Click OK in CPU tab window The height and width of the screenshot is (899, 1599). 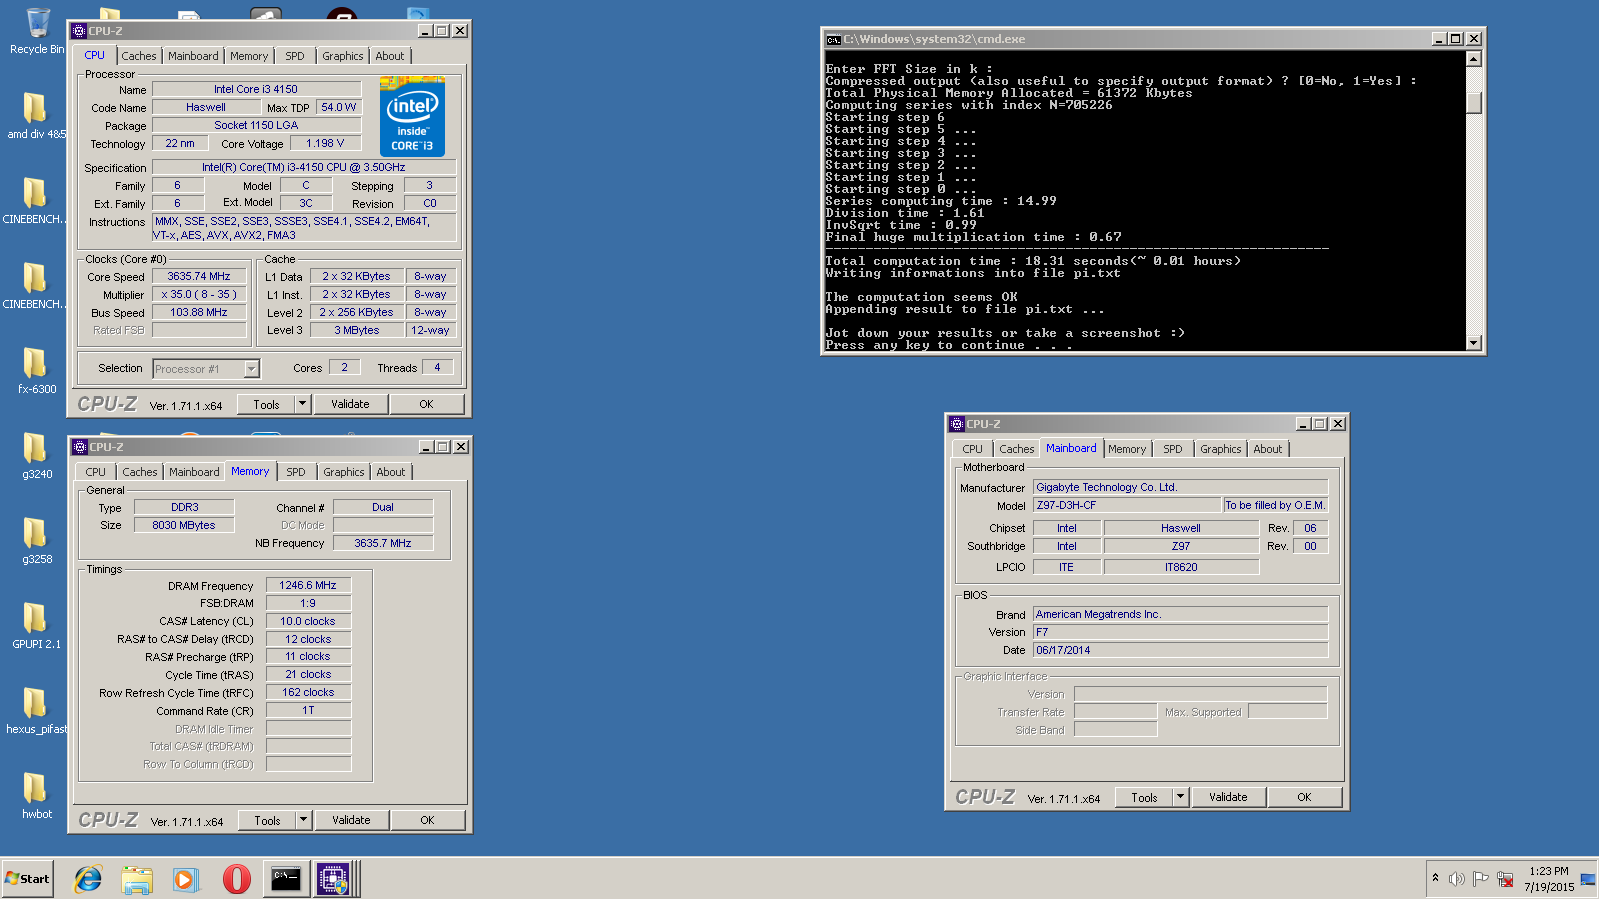427,404
